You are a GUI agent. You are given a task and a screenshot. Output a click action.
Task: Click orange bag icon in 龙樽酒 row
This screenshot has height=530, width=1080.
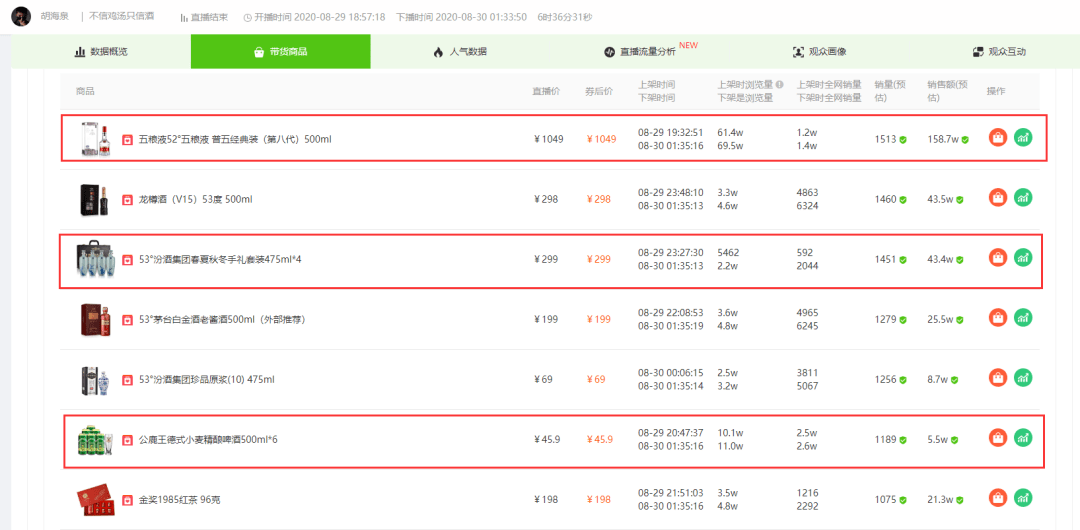(x=997, y=198)
